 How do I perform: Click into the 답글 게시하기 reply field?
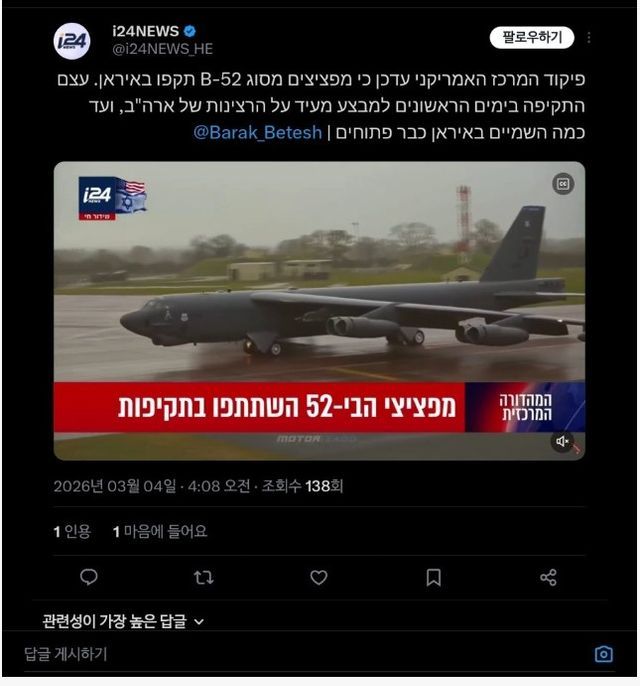pos(306,654)
